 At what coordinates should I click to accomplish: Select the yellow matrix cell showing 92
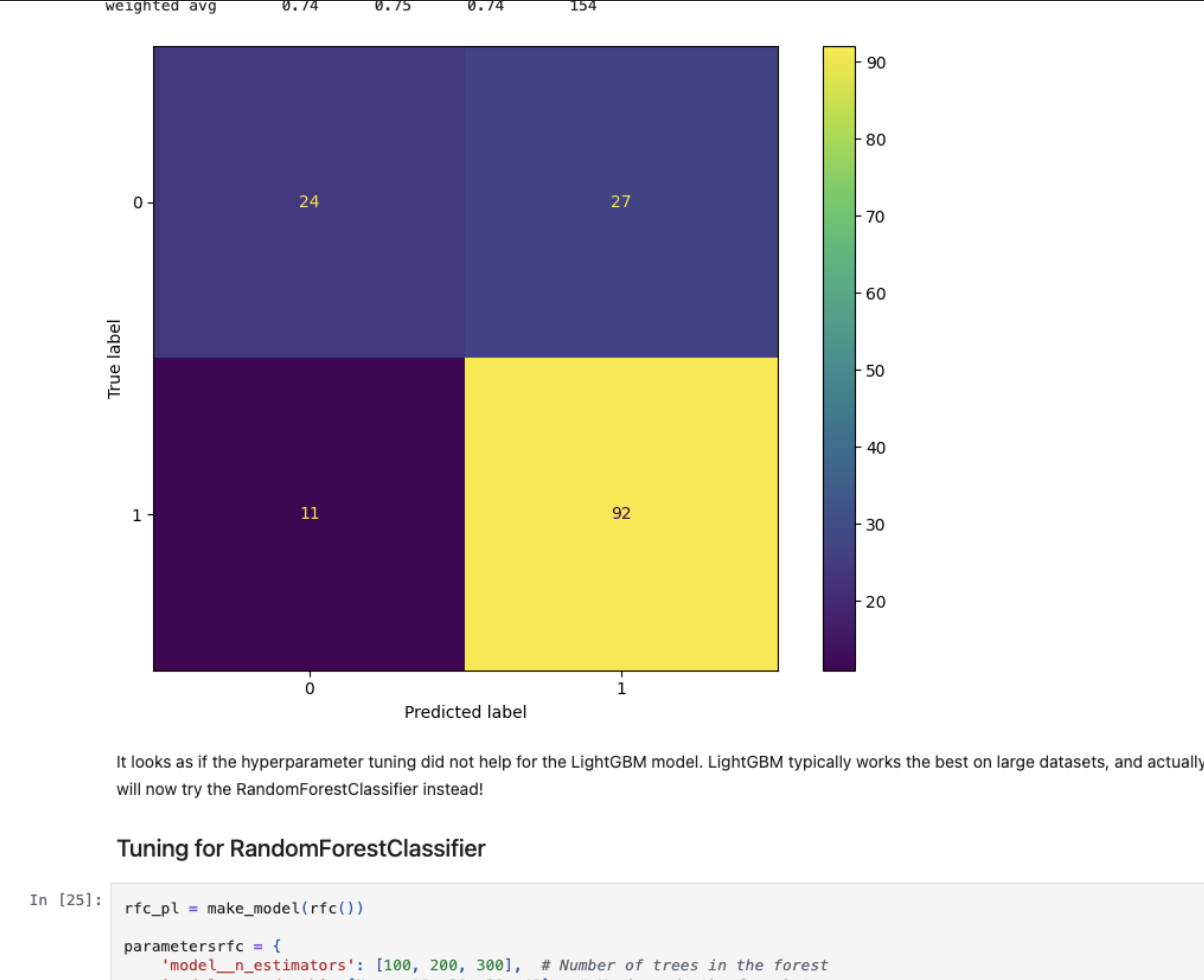[621, 514]
